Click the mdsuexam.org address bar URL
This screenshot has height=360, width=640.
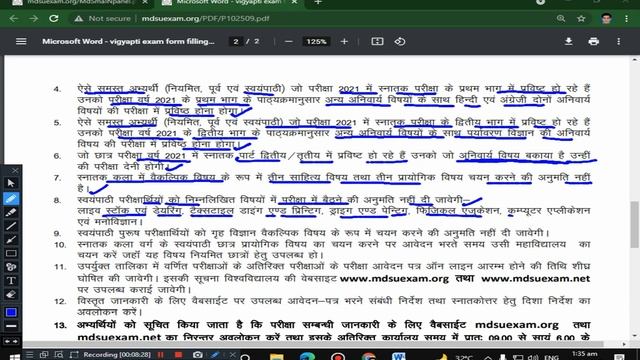click(205, 18)
